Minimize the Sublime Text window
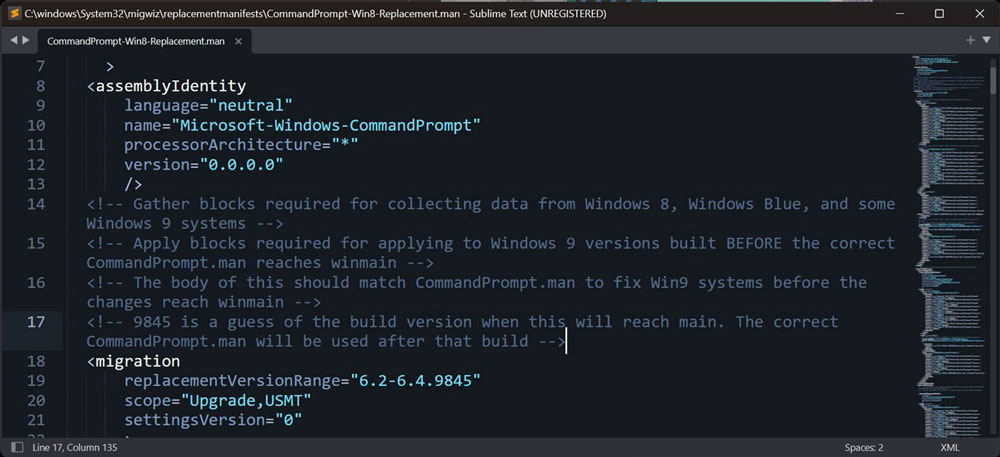The image size is (1000, 457). (900, 13)
